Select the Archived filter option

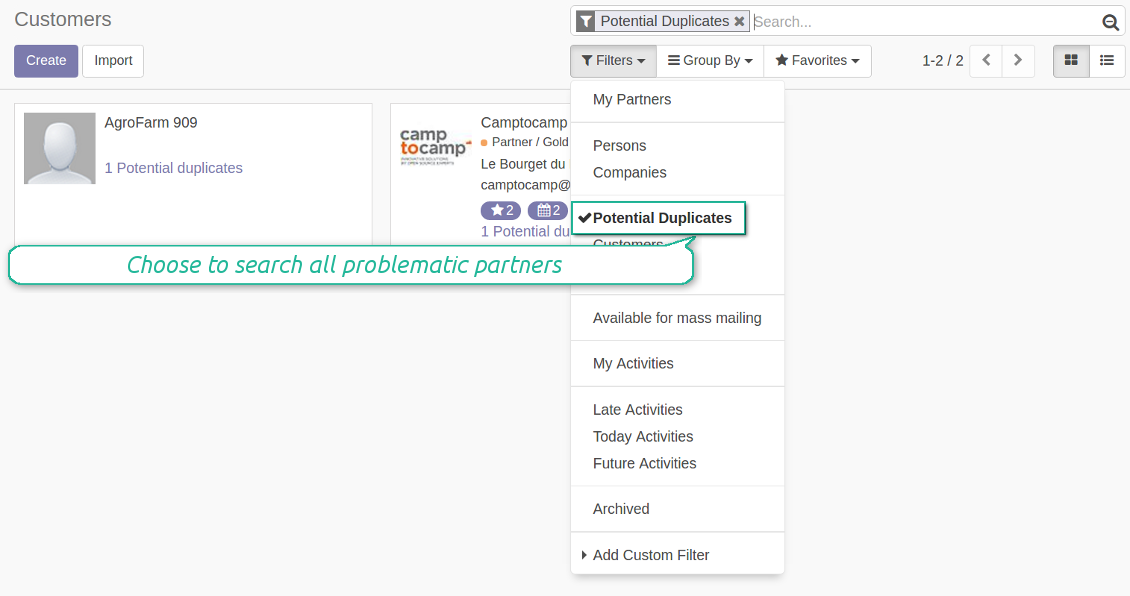621,509
